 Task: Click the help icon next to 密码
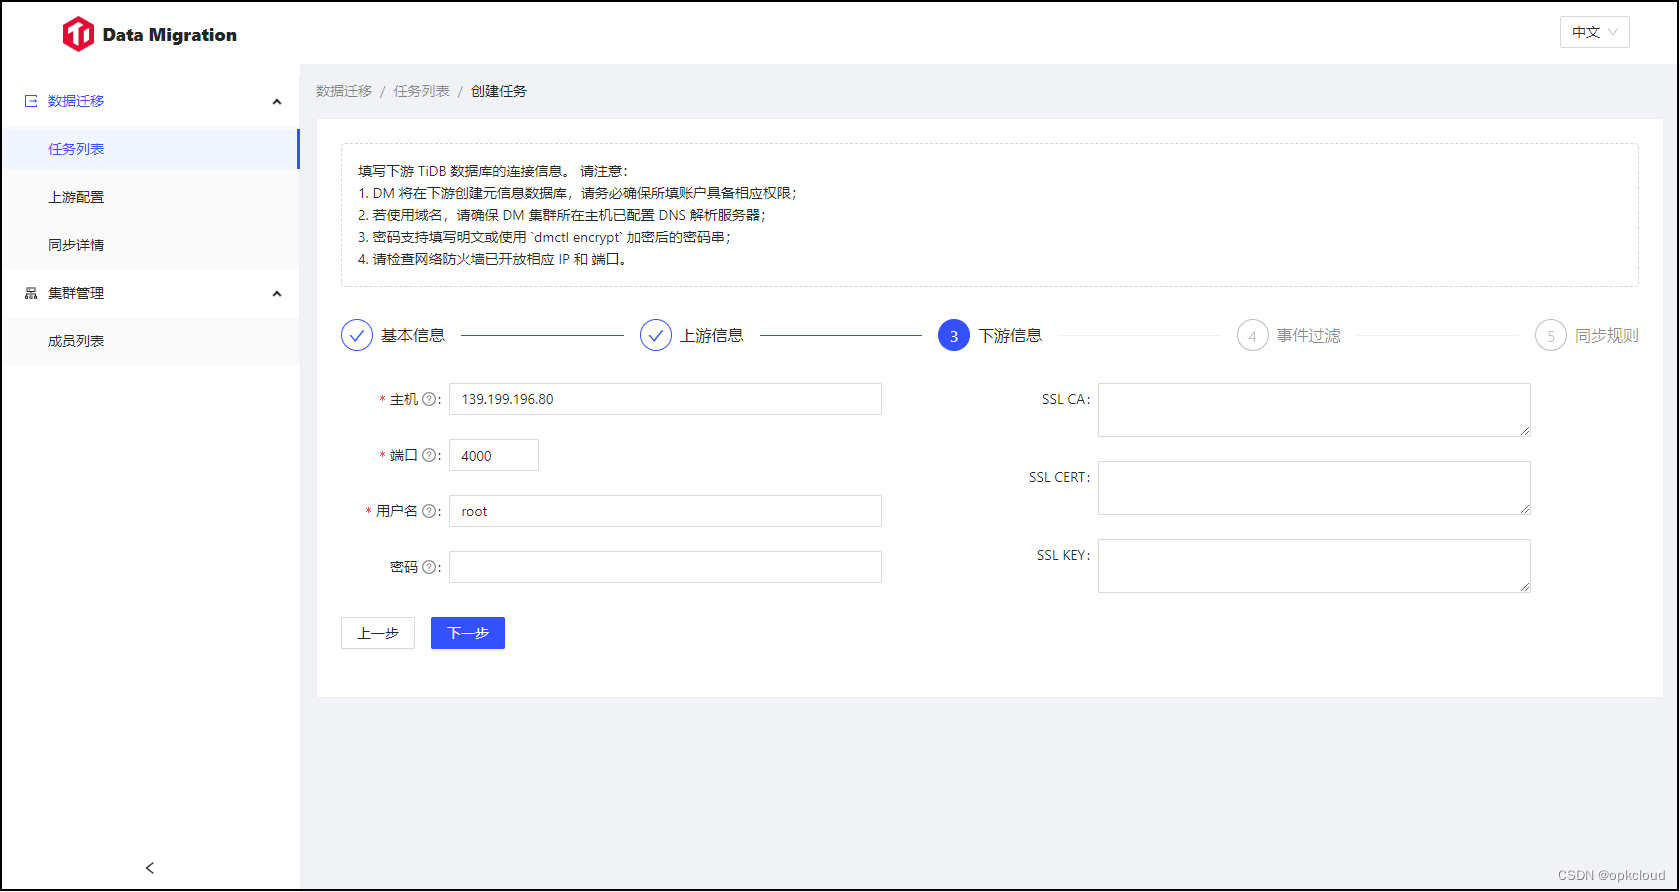[x=429, y=567]
